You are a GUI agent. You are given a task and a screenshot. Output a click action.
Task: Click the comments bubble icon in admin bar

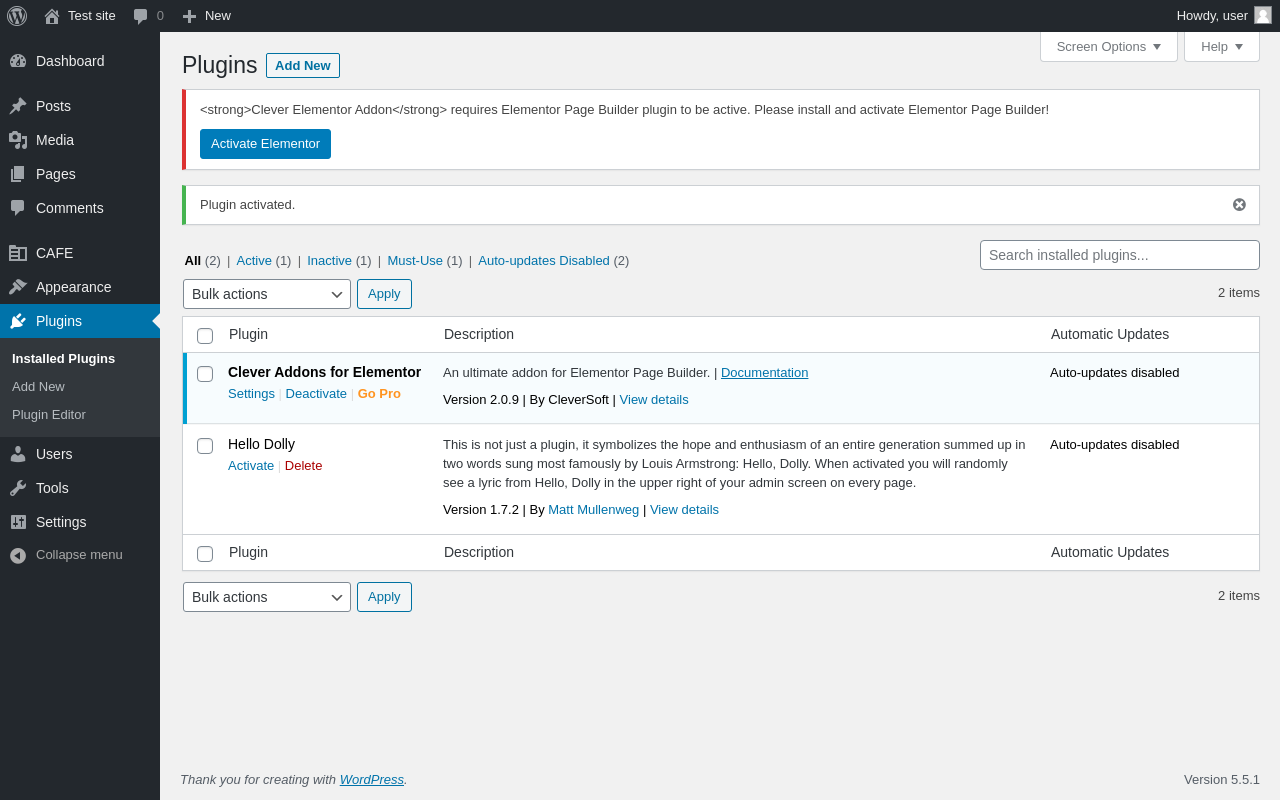click(x=141, y=16)
